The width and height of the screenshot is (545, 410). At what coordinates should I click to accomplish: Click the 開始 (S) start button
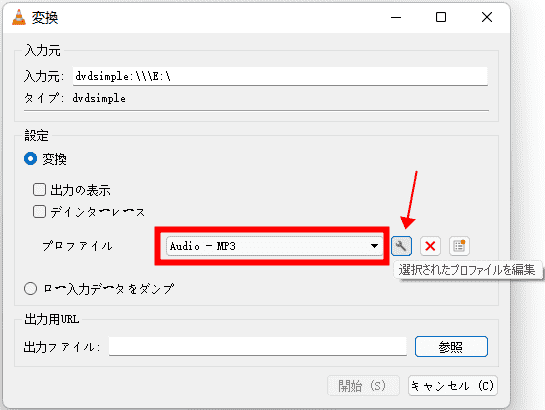363,385
